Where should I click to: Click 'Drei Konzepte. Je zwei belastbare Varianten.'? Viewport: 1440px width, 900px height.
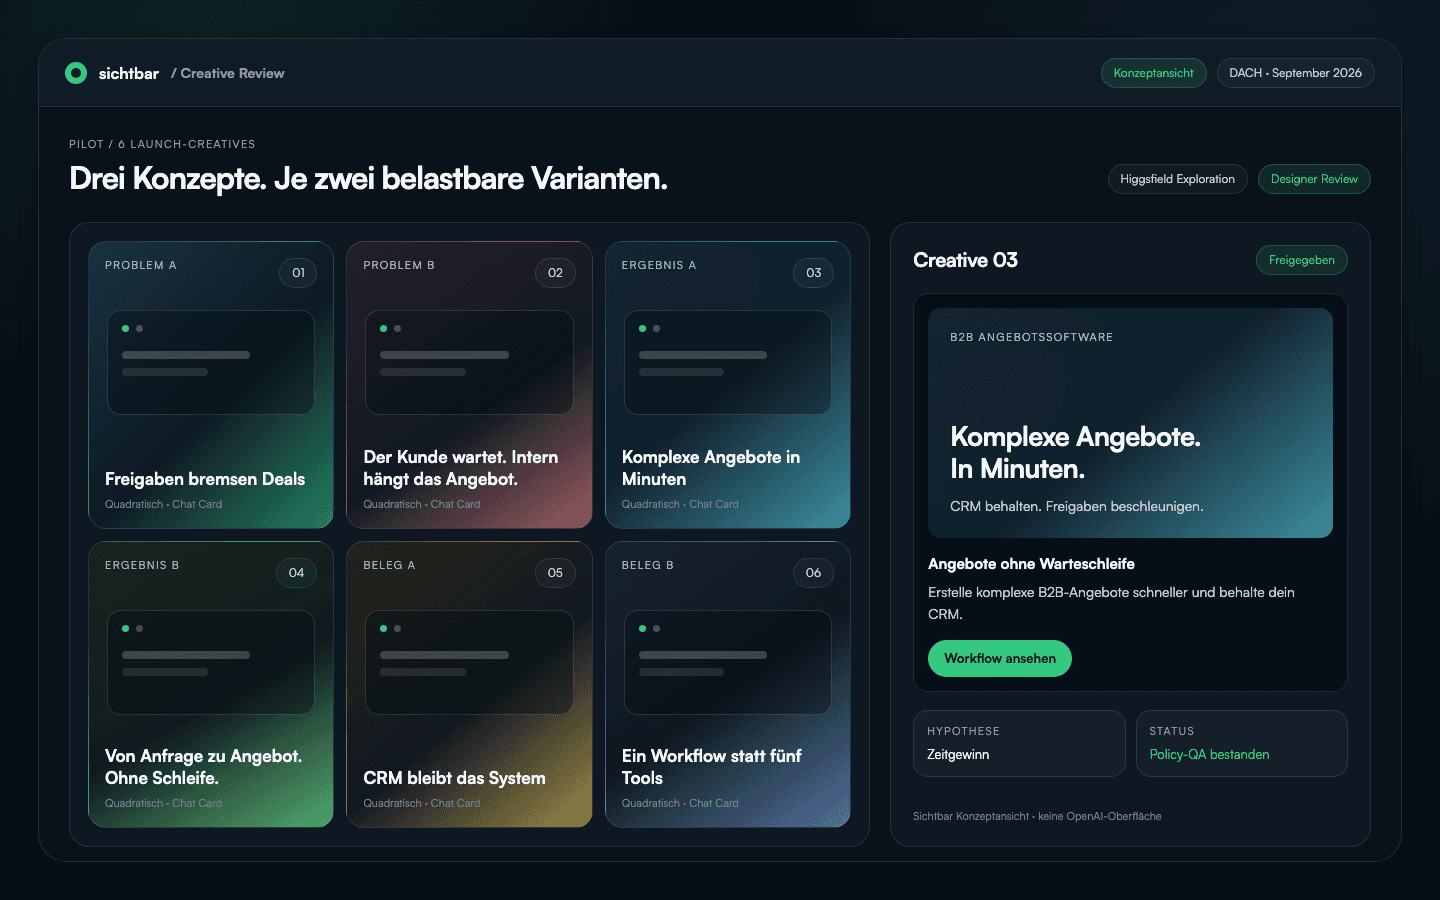tap(368, 179)
